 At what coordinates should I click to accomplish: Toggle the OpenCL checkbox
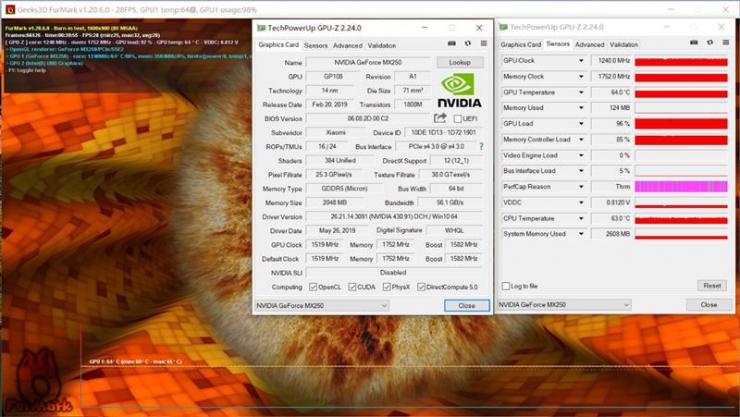(x=313, y=287)
